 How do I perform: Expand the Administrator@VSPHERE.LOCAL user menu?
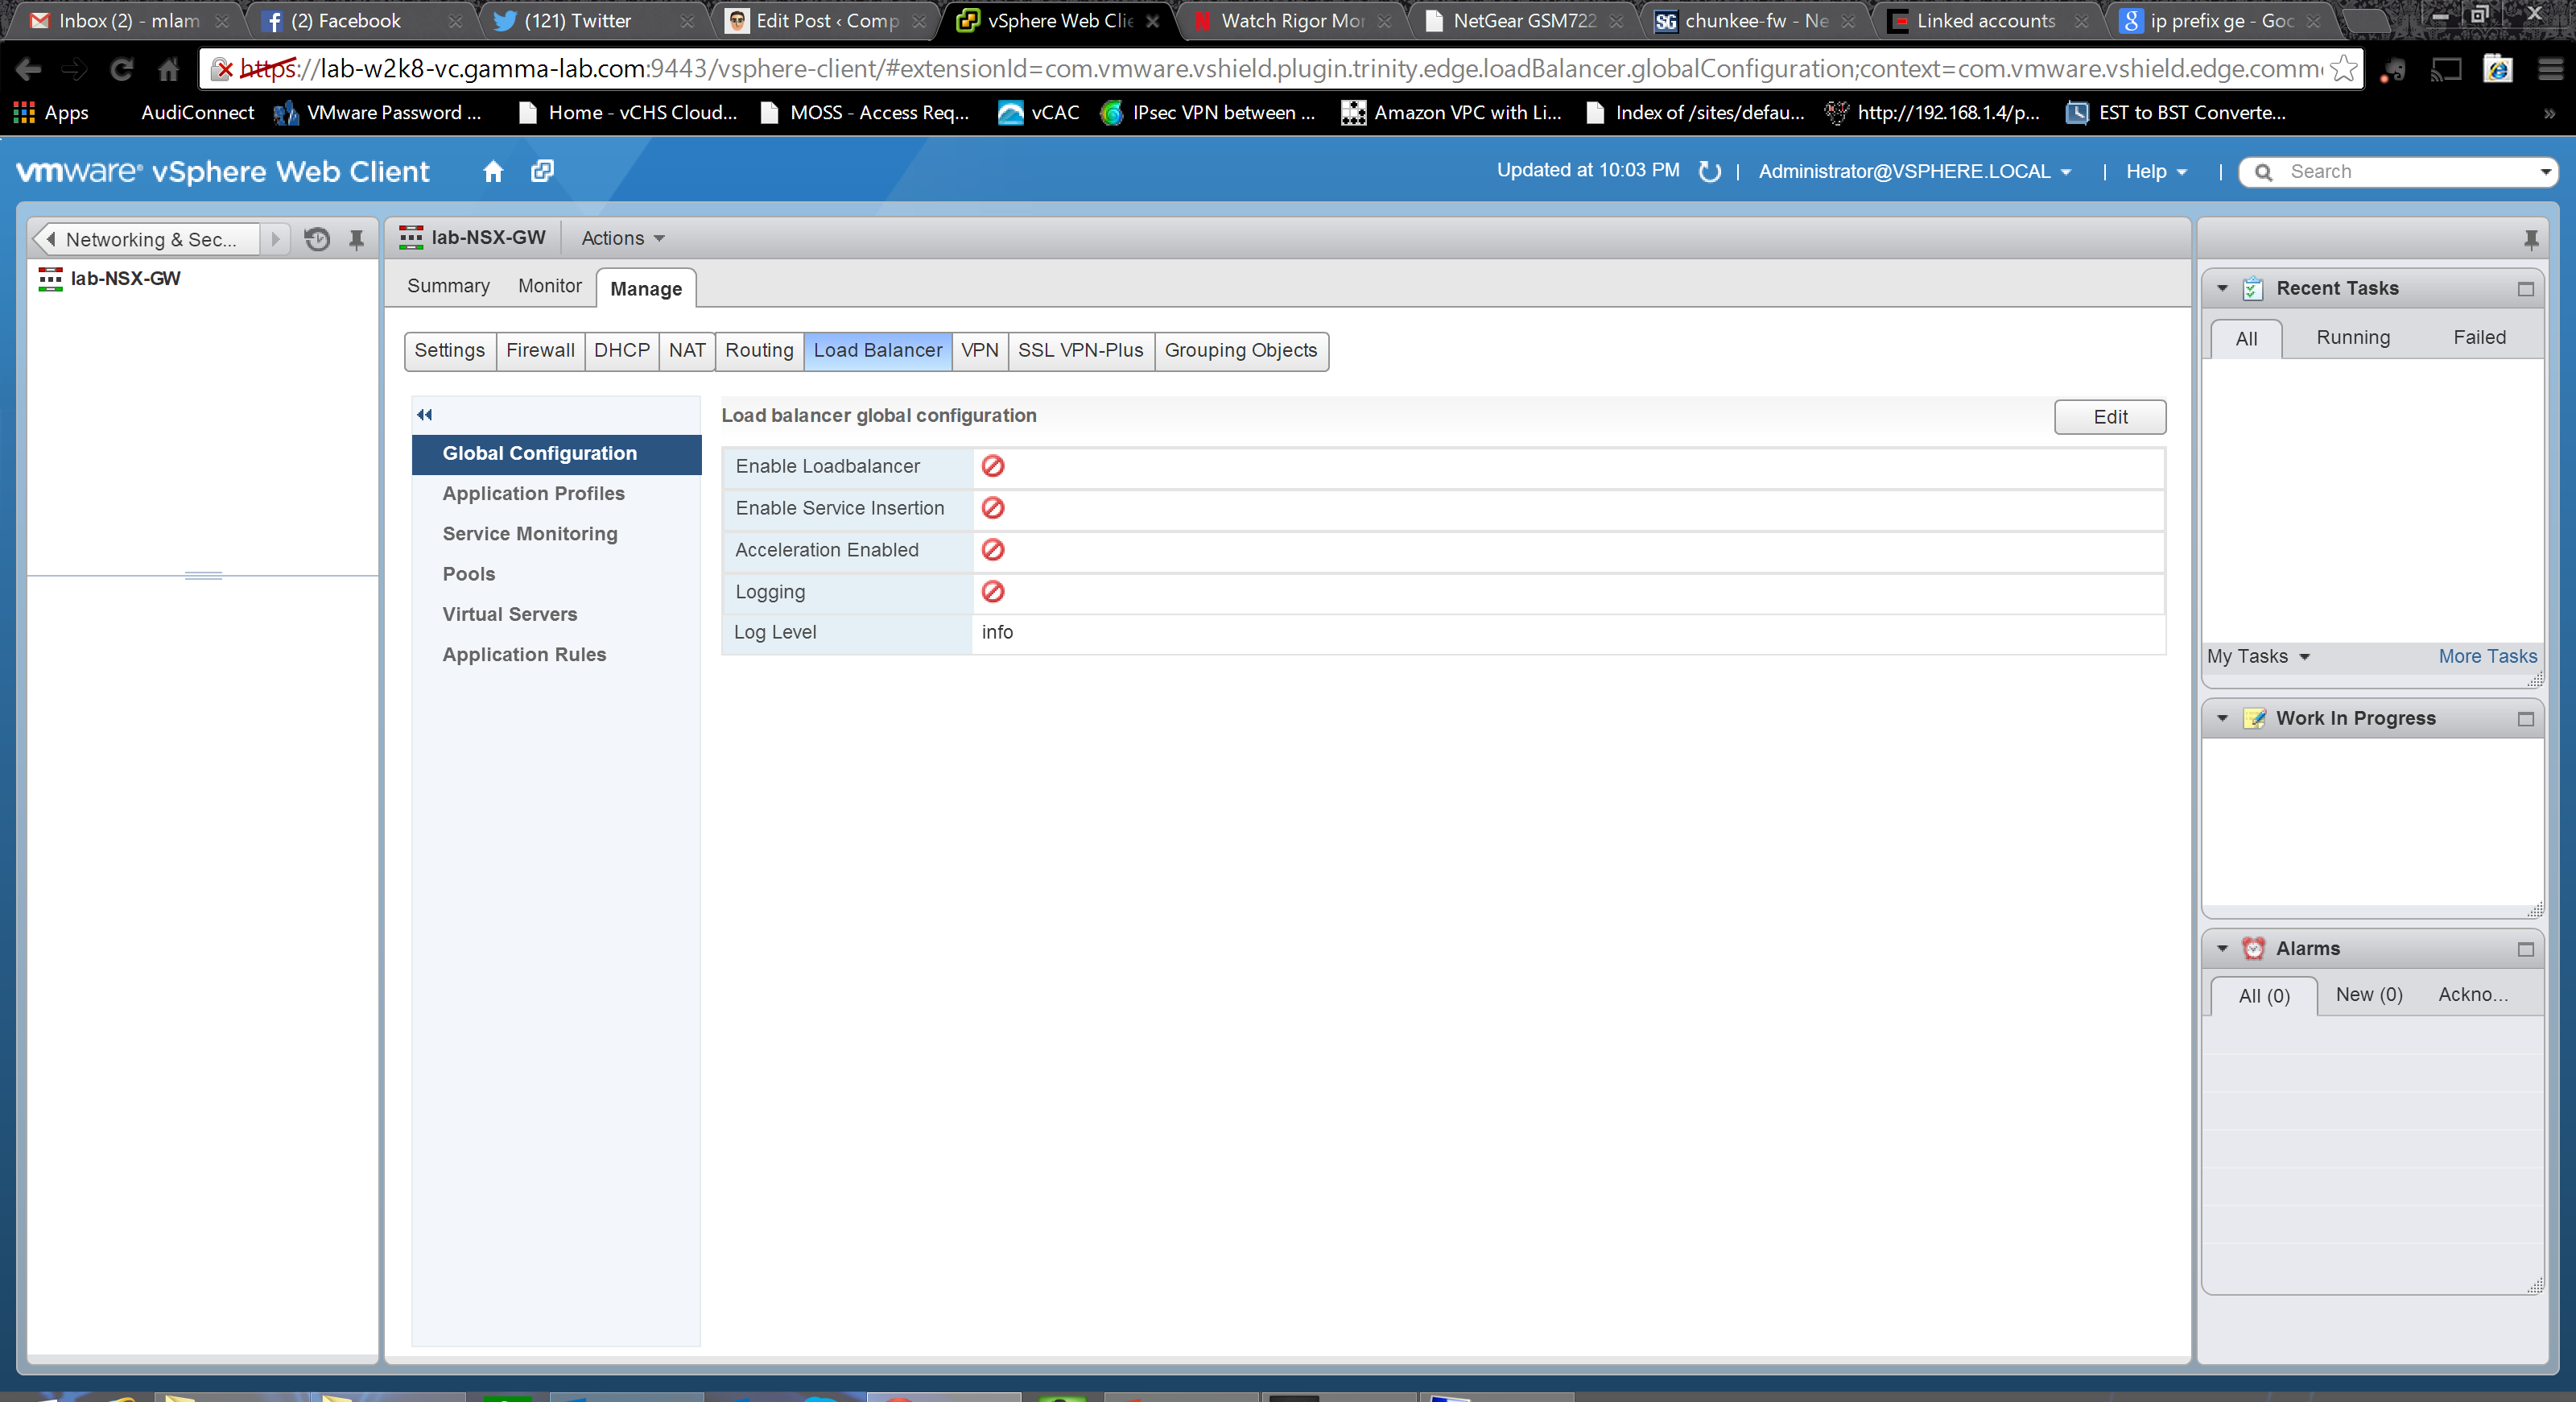(x=1913, y=172)
